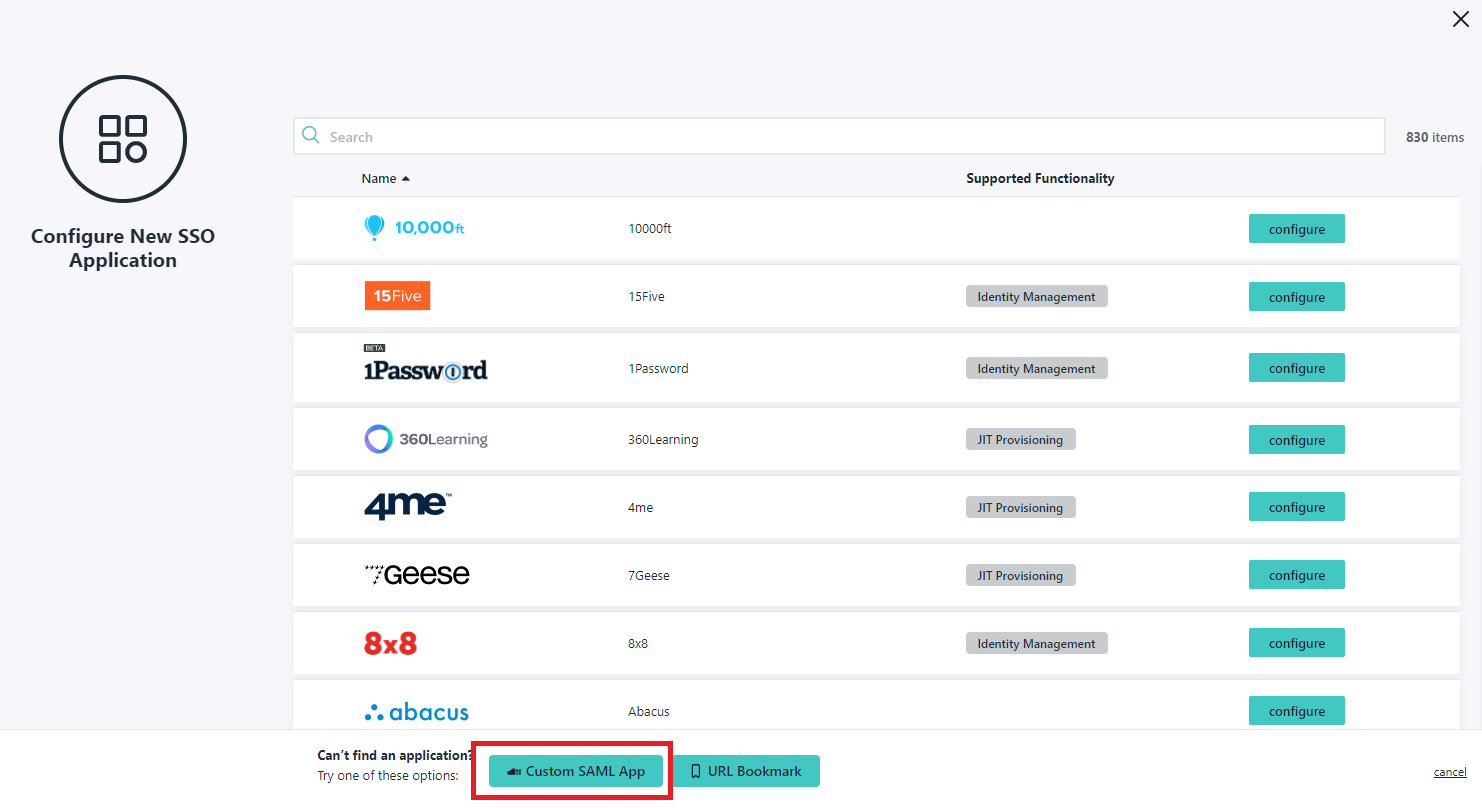The image size is (1482, 808).
Task: Select the 7Geese logo
Action: [417, 574]
